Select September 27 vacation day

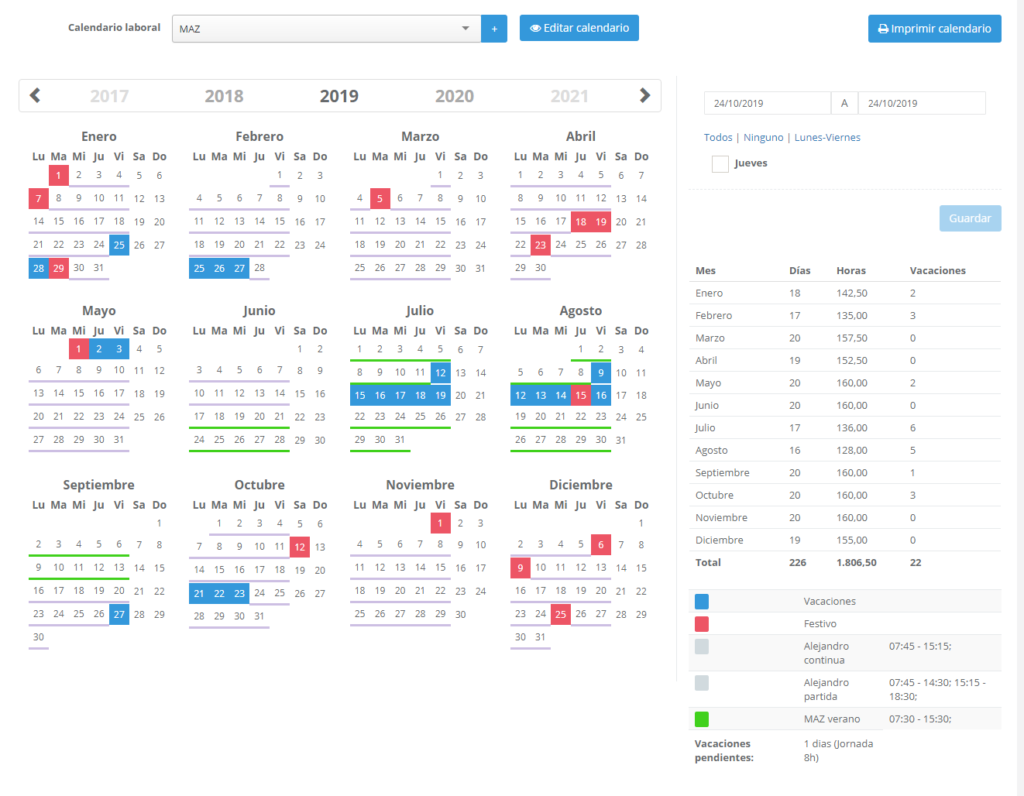pyautogui.click(x=119, y=614)
